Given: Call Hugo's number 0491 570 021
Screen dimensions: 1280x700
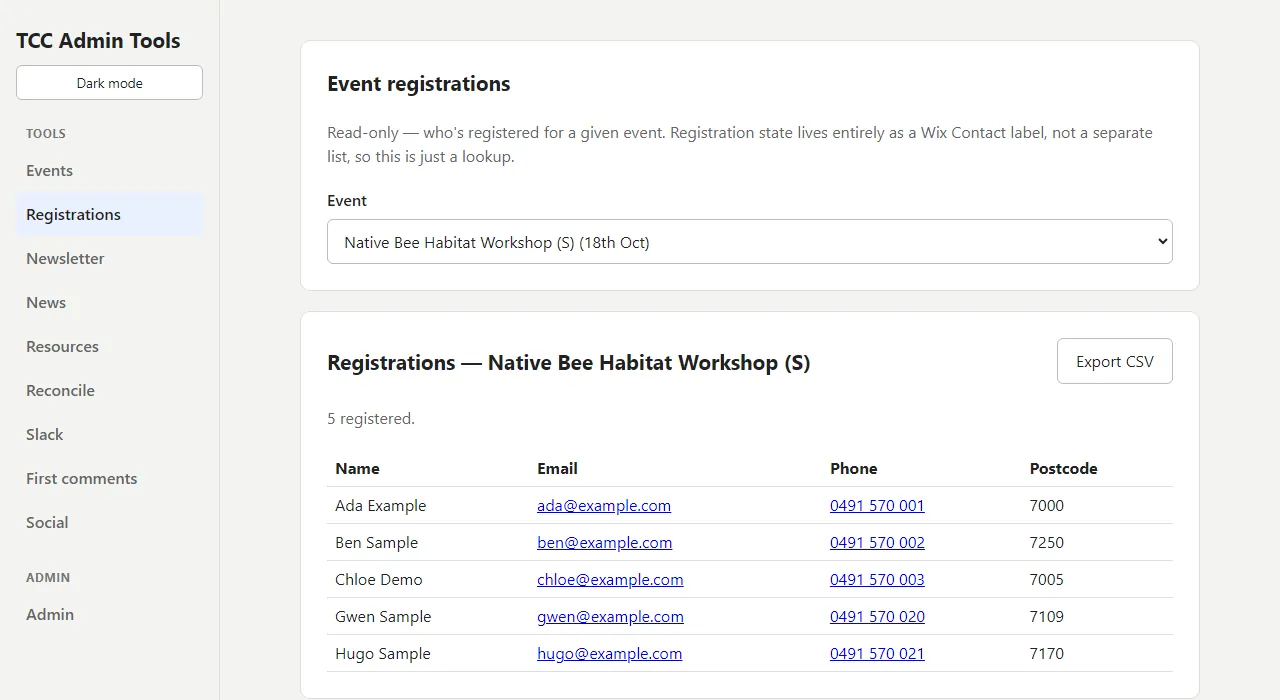Looking at the screenshot, I should (877, 654).
